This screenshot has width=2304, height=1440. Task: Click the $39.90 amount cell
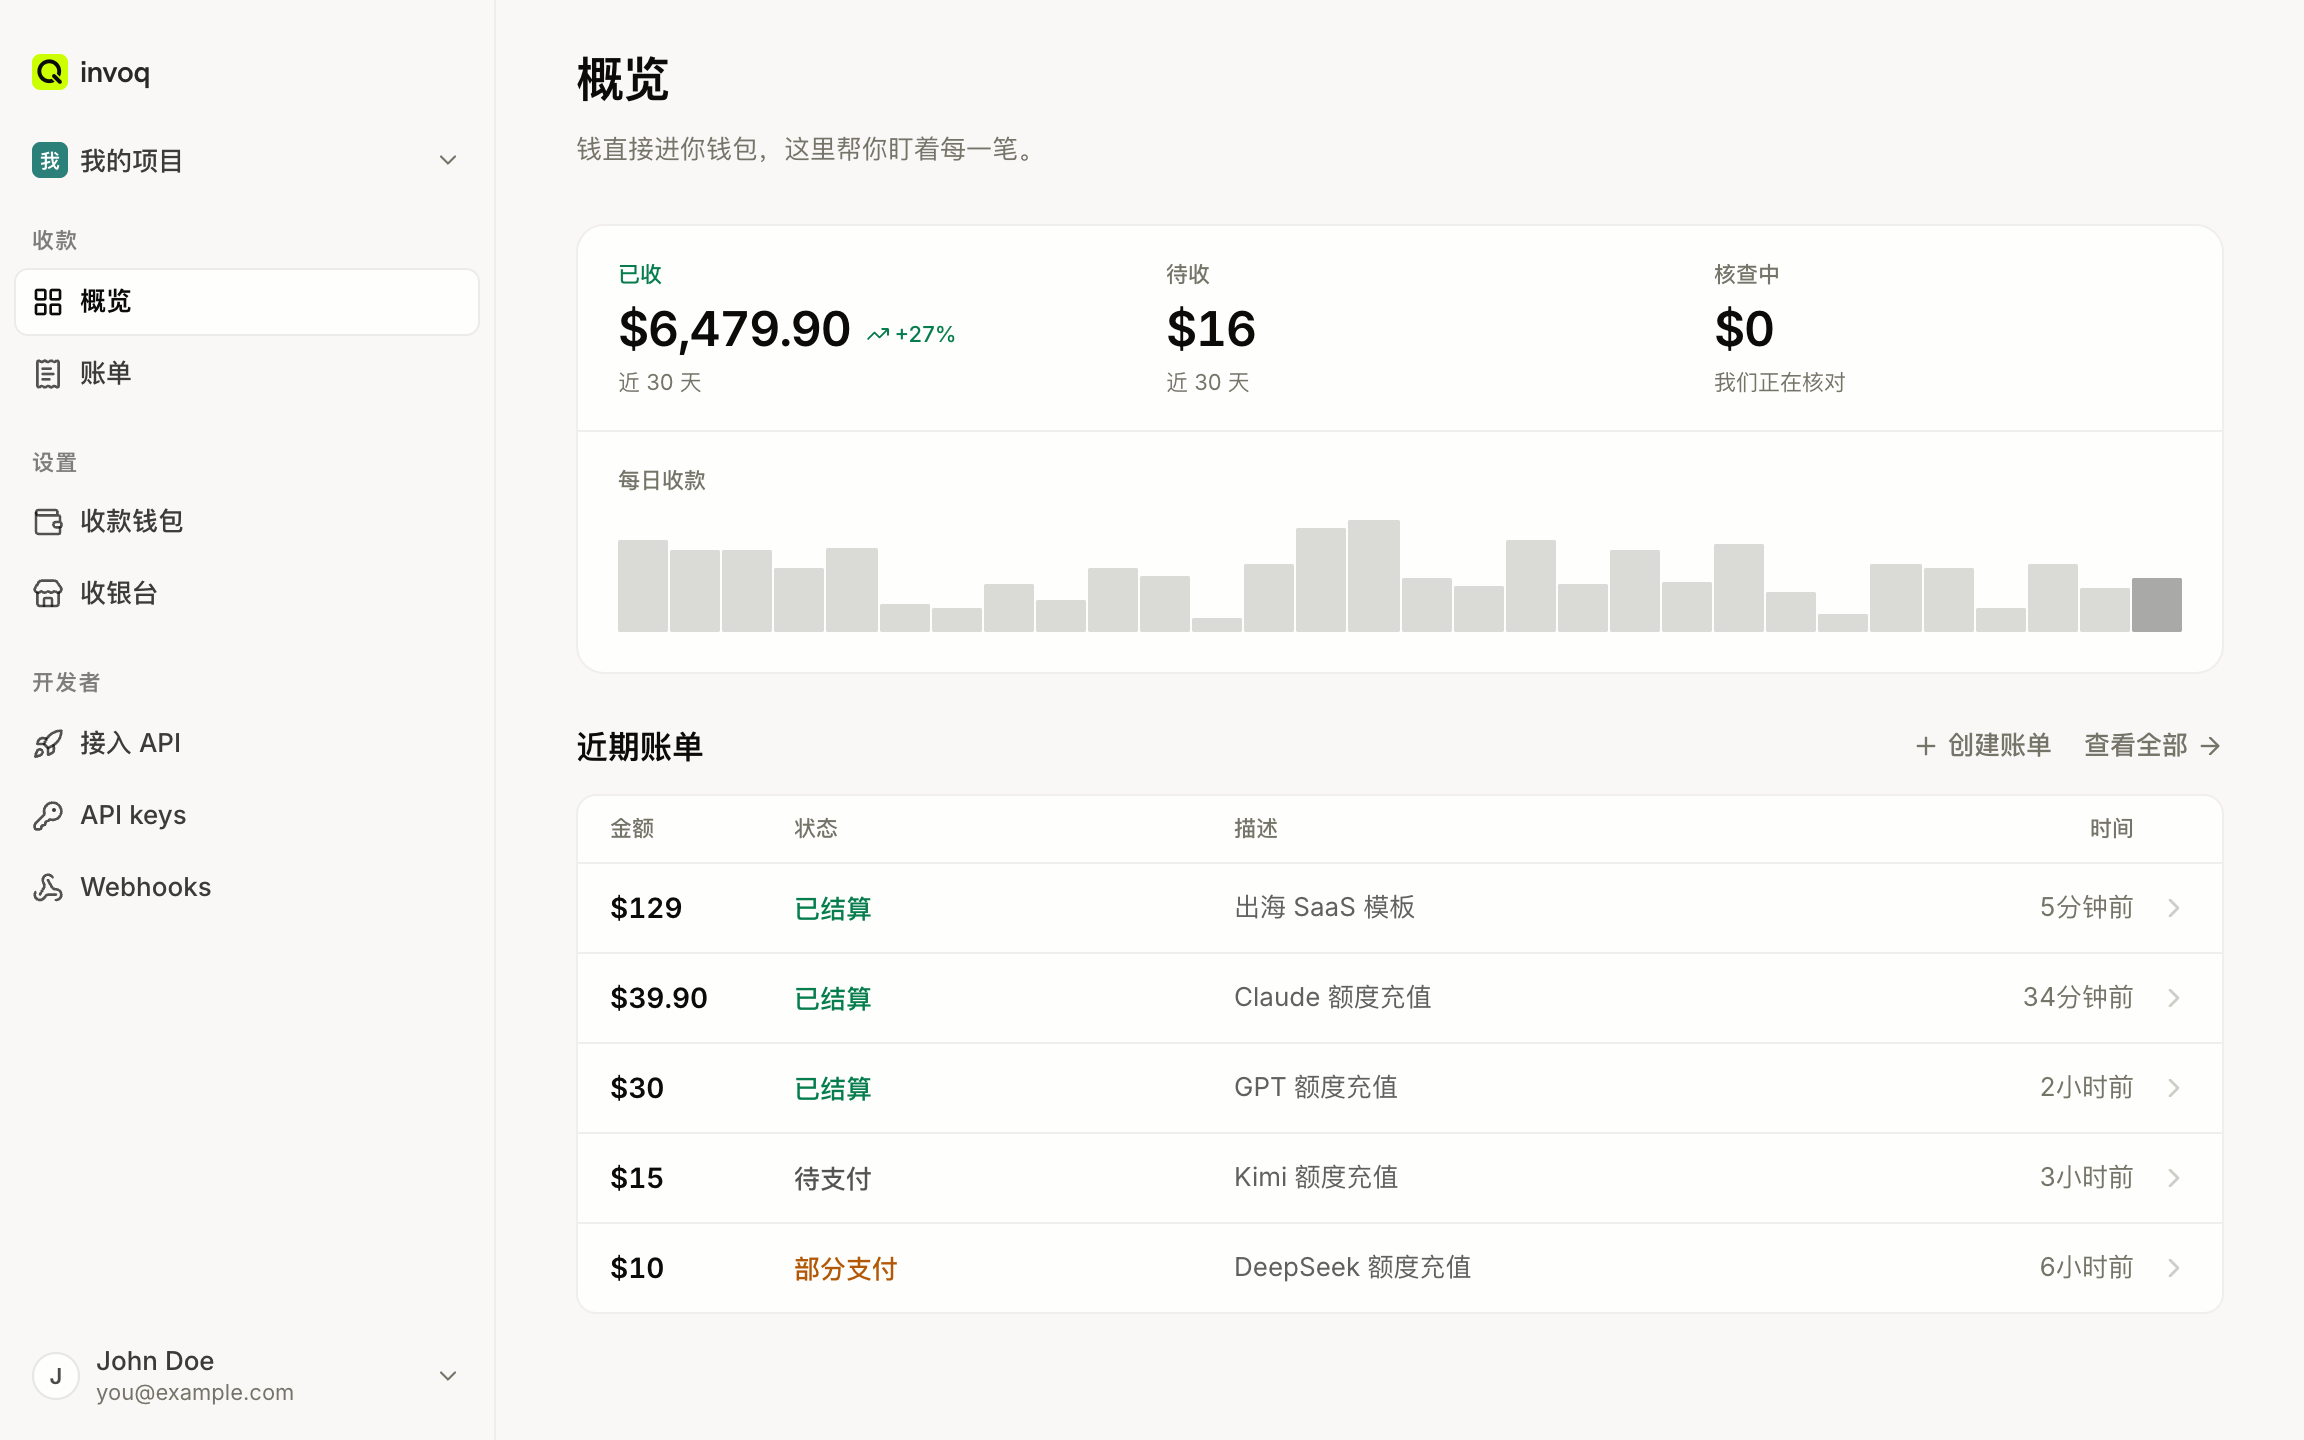[x=659, y=998]
